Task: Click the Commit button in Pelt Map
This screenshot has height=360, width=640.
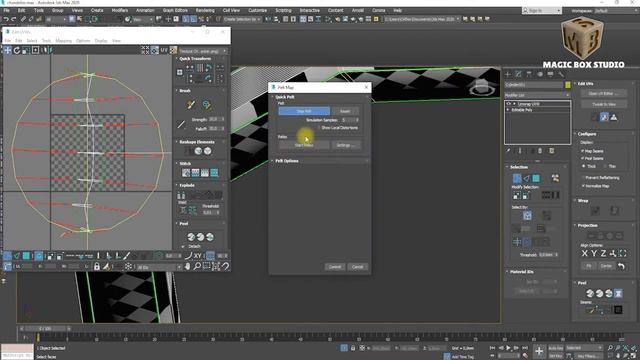Action: pos(335,267)
